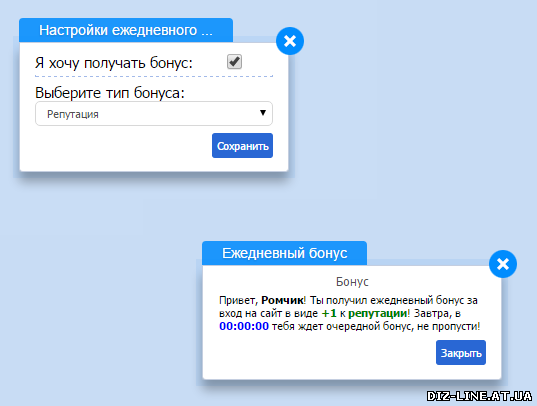Click the green word 'репутации'
The width and height of the screenshot is (537, 406).
click(x=377, y=313)
